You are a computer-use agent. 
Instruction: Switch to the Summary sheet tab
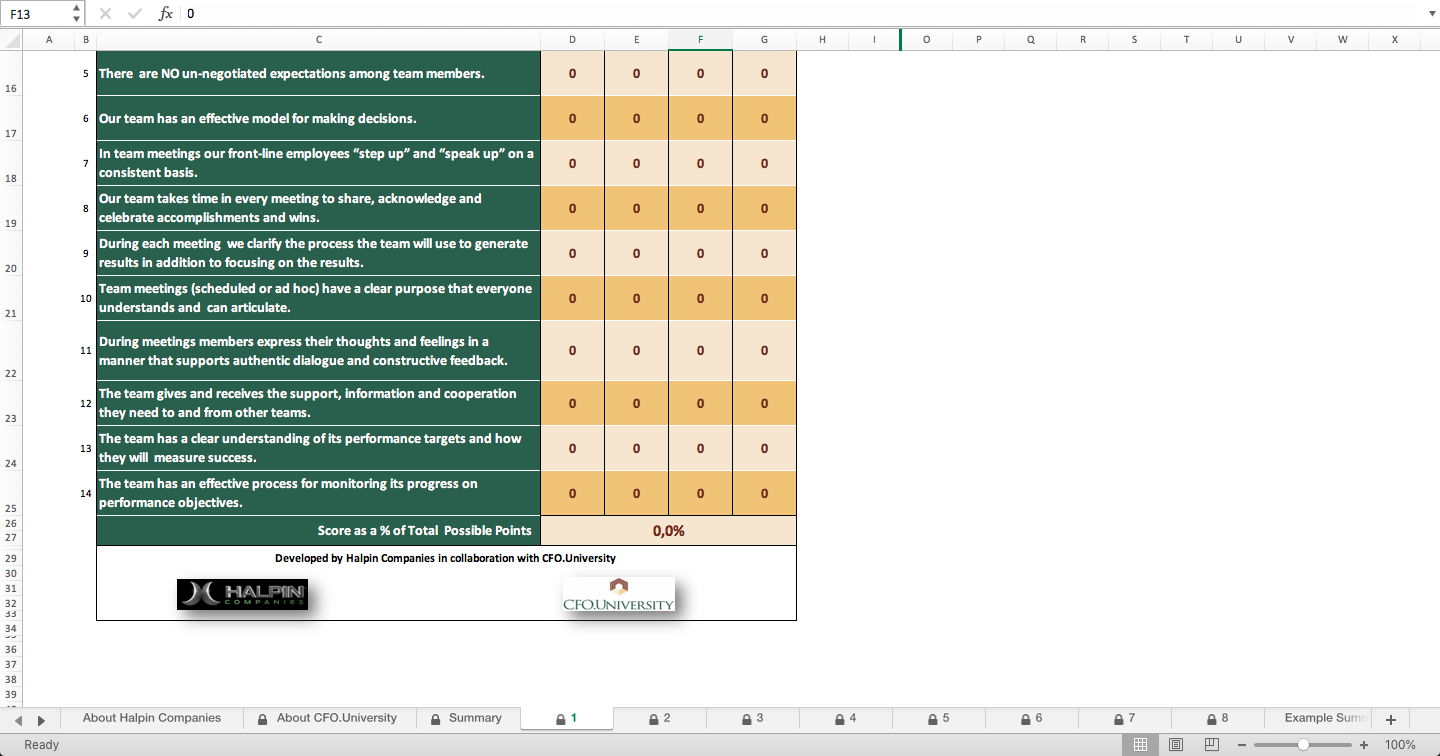pos(466,718)
